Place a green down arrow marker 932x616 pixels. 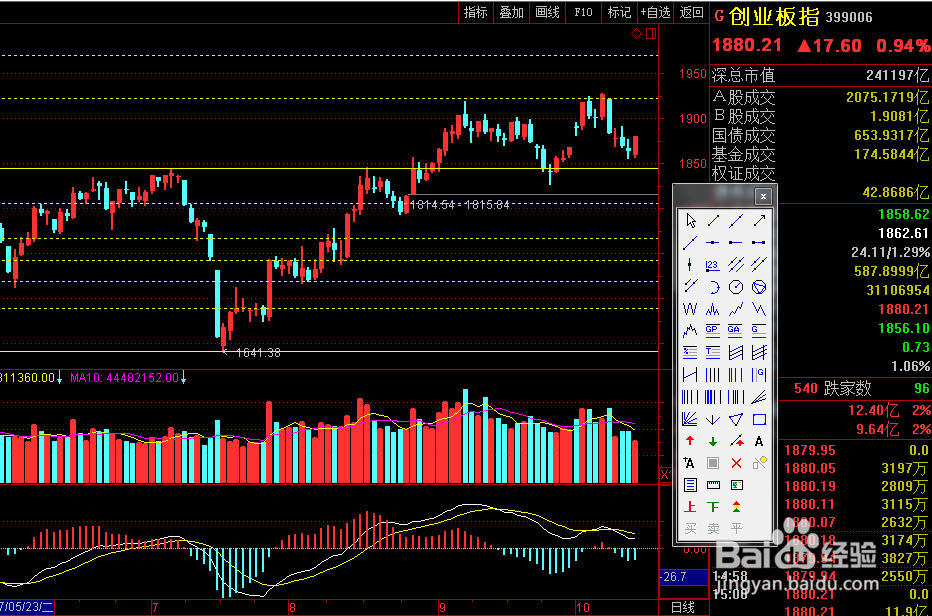coord(713,442)
